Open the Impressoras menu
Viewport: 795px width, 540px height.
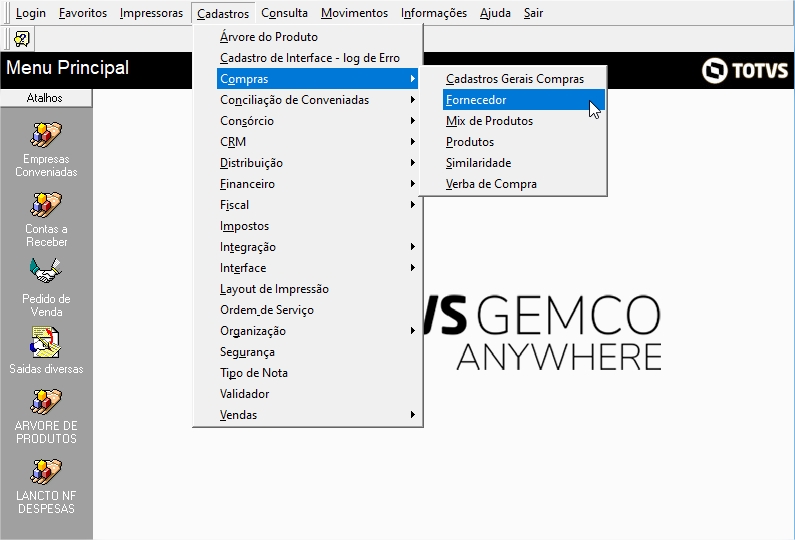[151, 13]
